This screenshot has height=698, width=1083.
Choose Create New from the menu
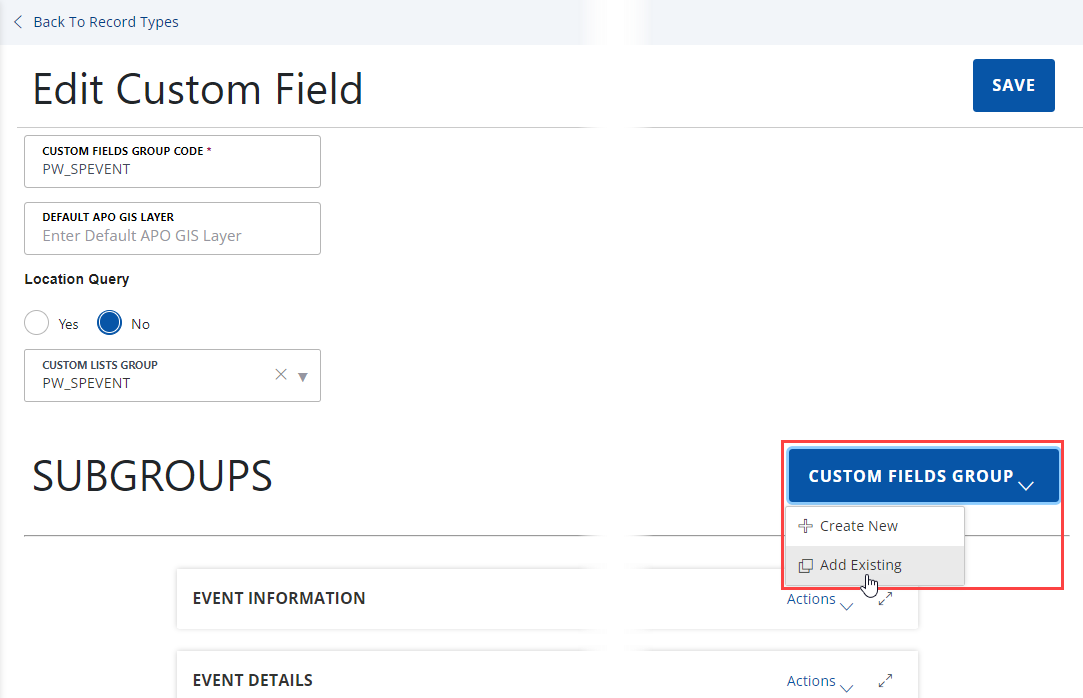coord(858,526)
